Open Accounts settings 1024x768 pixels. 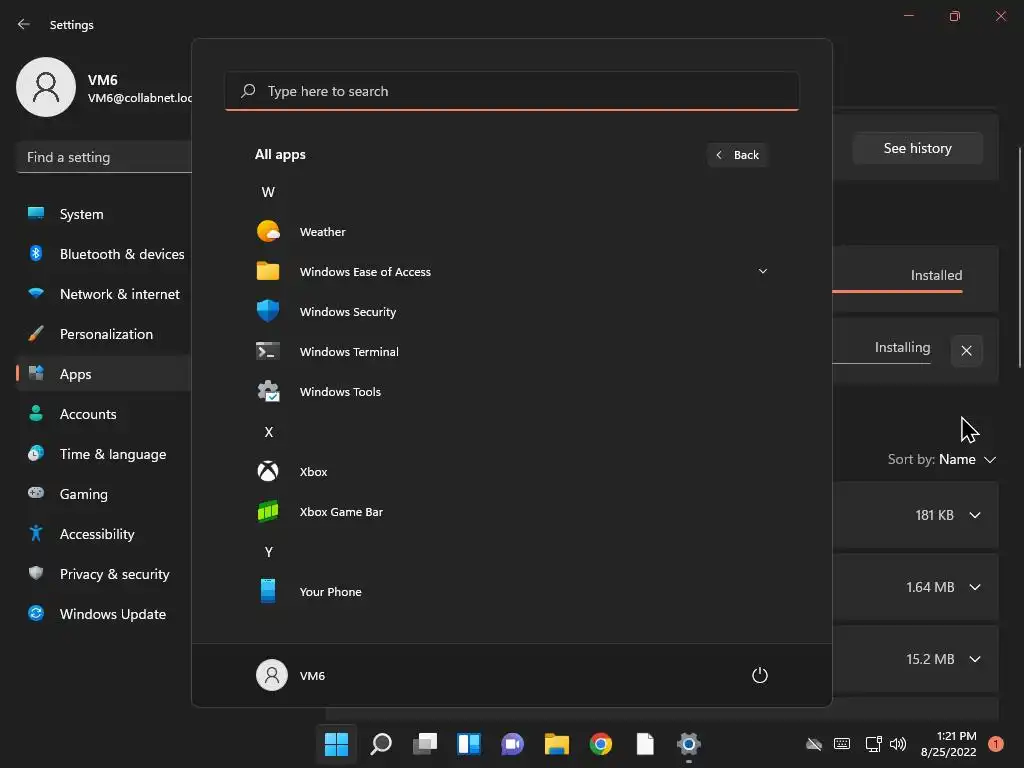point(104,414)
